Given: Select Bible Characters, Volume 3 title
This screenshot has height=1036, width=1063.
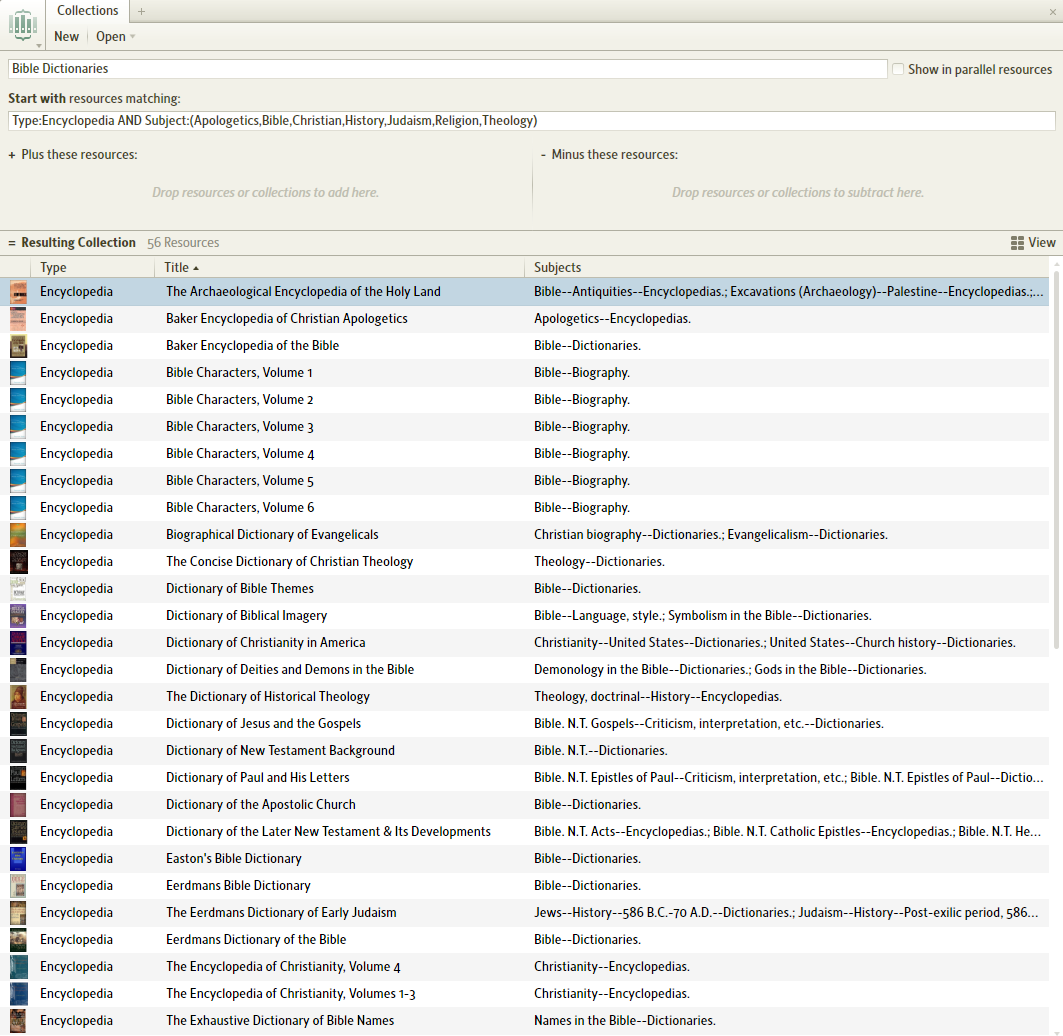Looking at the screenshot, I should [x=240, y=427].
